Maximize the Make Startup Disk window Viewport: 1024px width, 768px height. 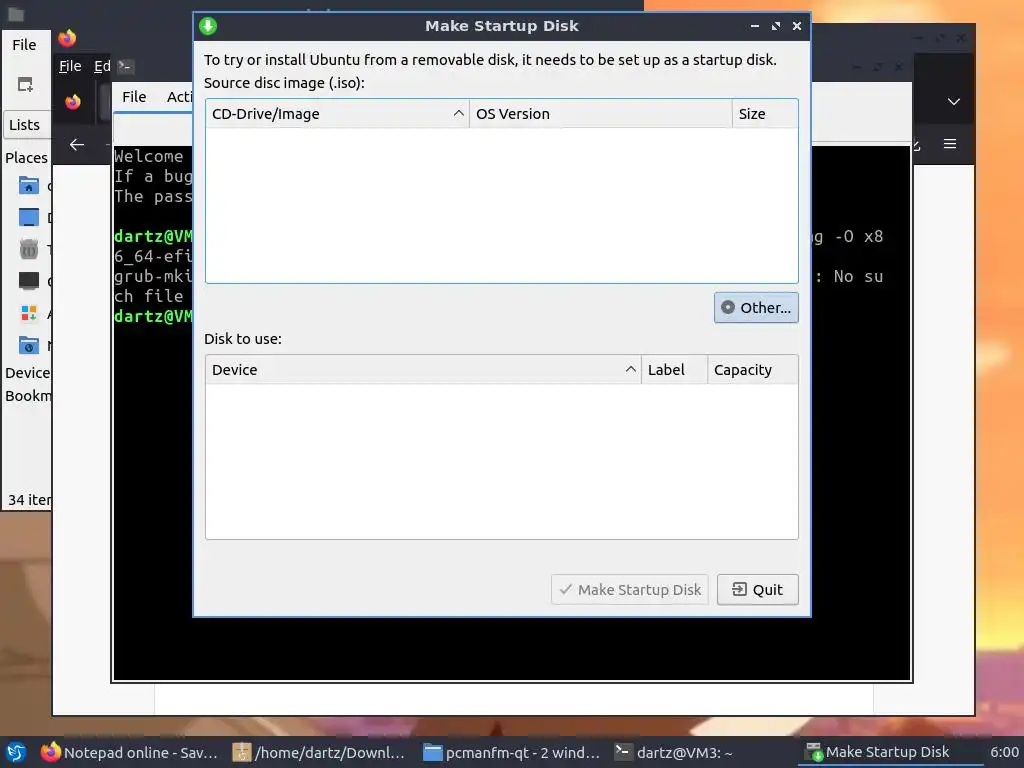point(776,26)
